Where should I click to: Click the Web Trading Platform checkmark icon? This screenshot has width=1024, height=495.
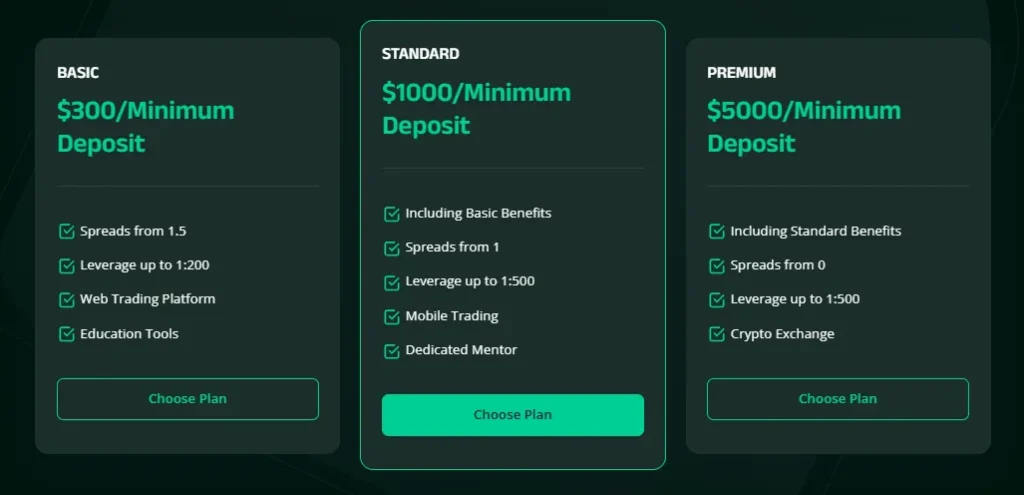pos(67,300)
